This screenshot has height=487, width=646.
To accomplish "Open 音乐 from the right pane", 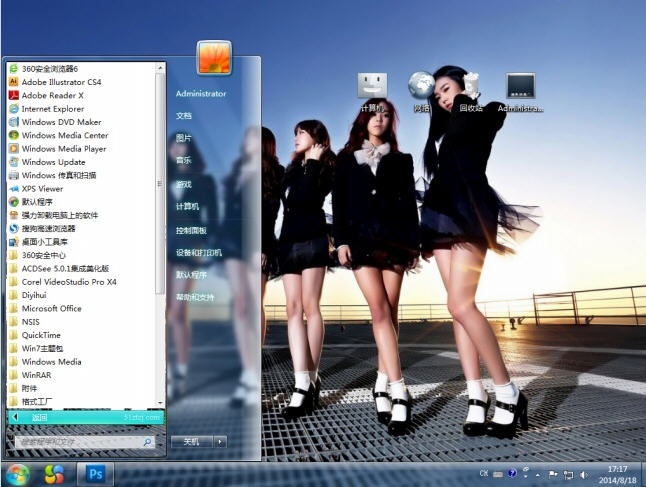I will [x=184, y=160].
